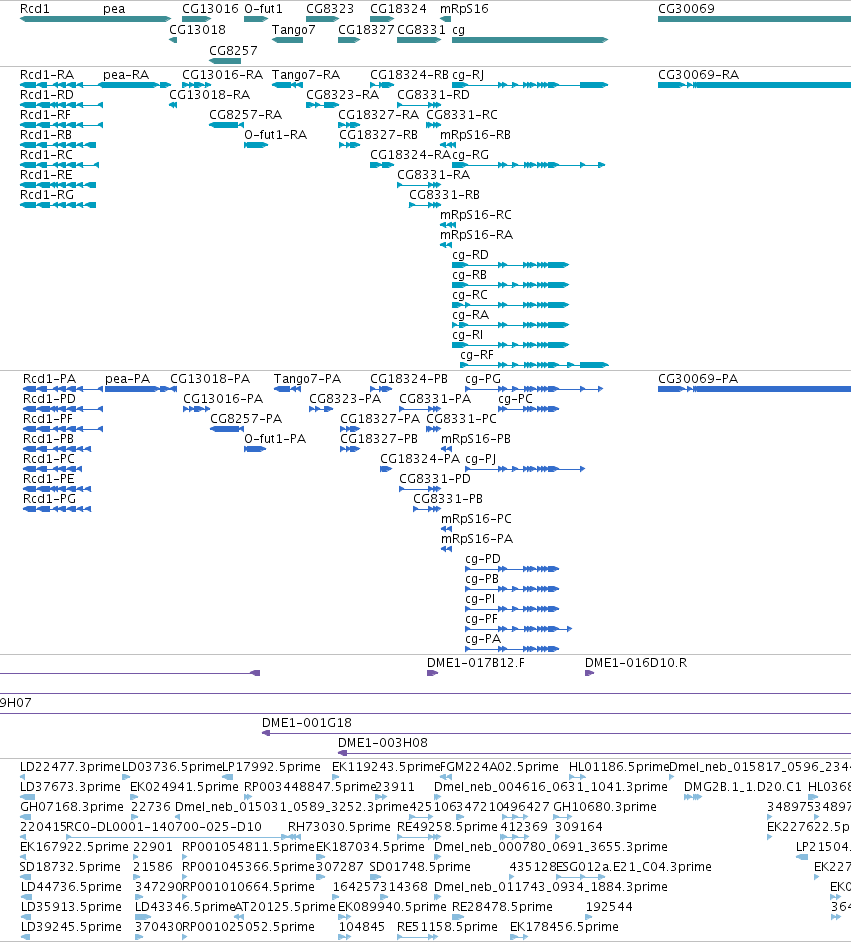Select the Tango7 gene label

click(293, 29)
